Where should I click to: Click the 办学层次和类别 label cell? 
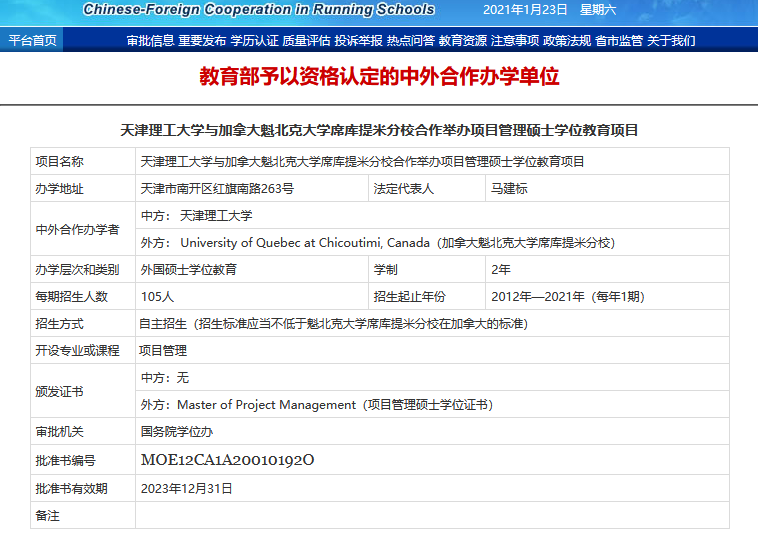(83, 270)
